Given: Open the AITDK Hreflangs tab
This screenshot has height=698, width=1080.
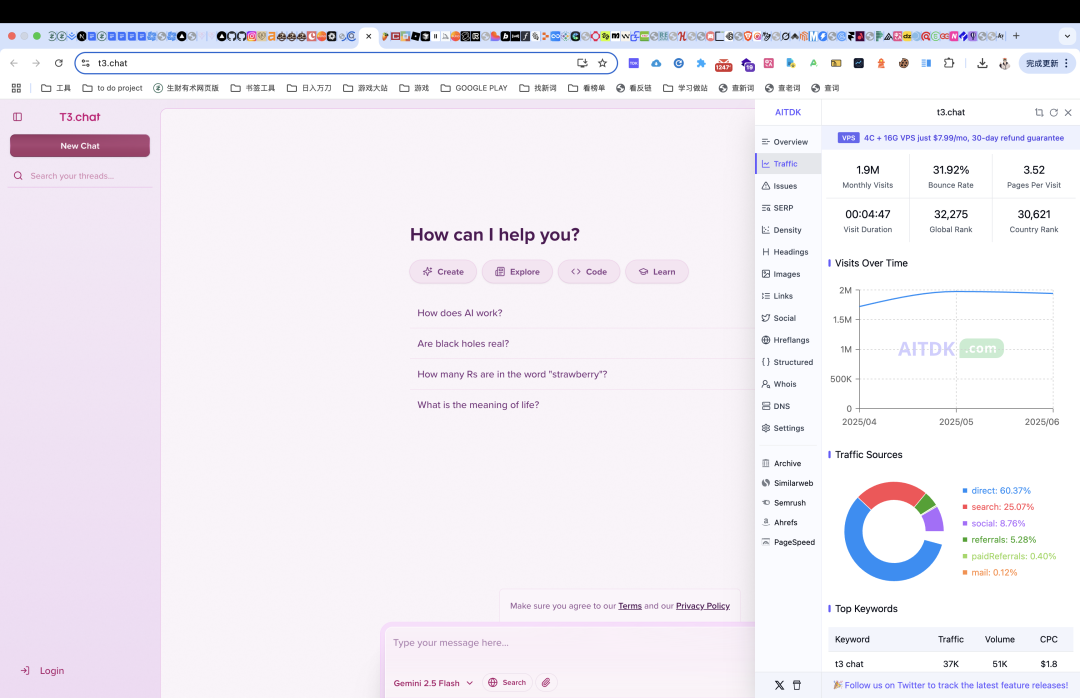Looking at the screenshot, I should pyautogui.click(x=788, y=340).
